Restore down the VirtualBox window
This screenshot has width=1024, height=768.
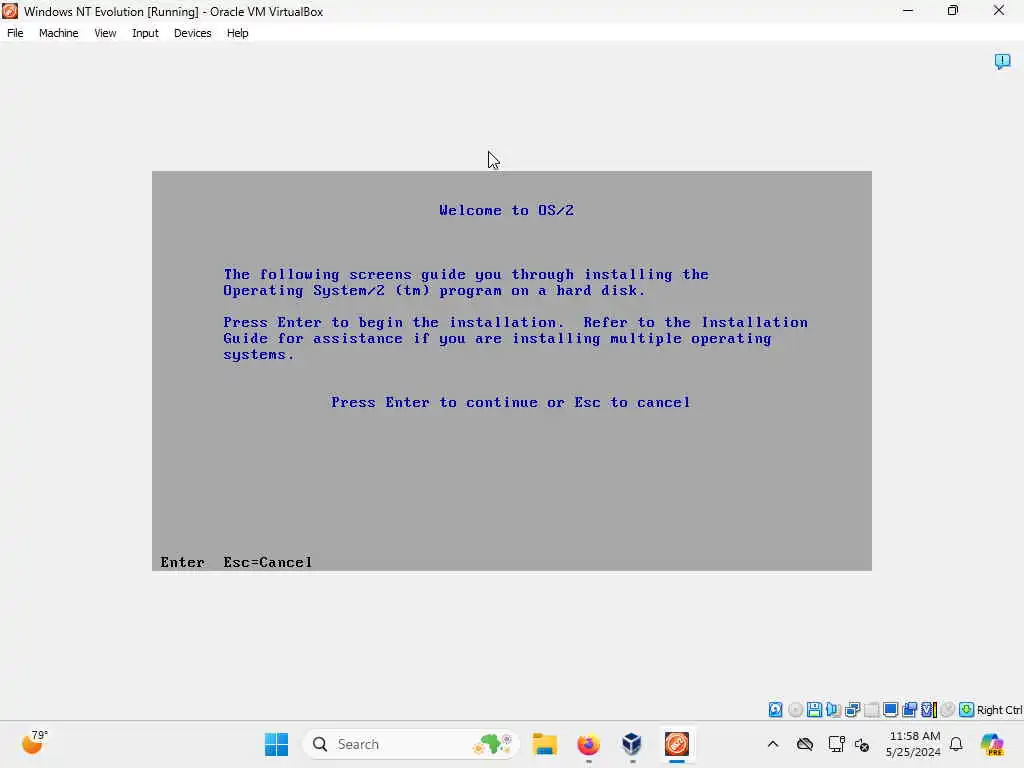click(x=953, y=11)
